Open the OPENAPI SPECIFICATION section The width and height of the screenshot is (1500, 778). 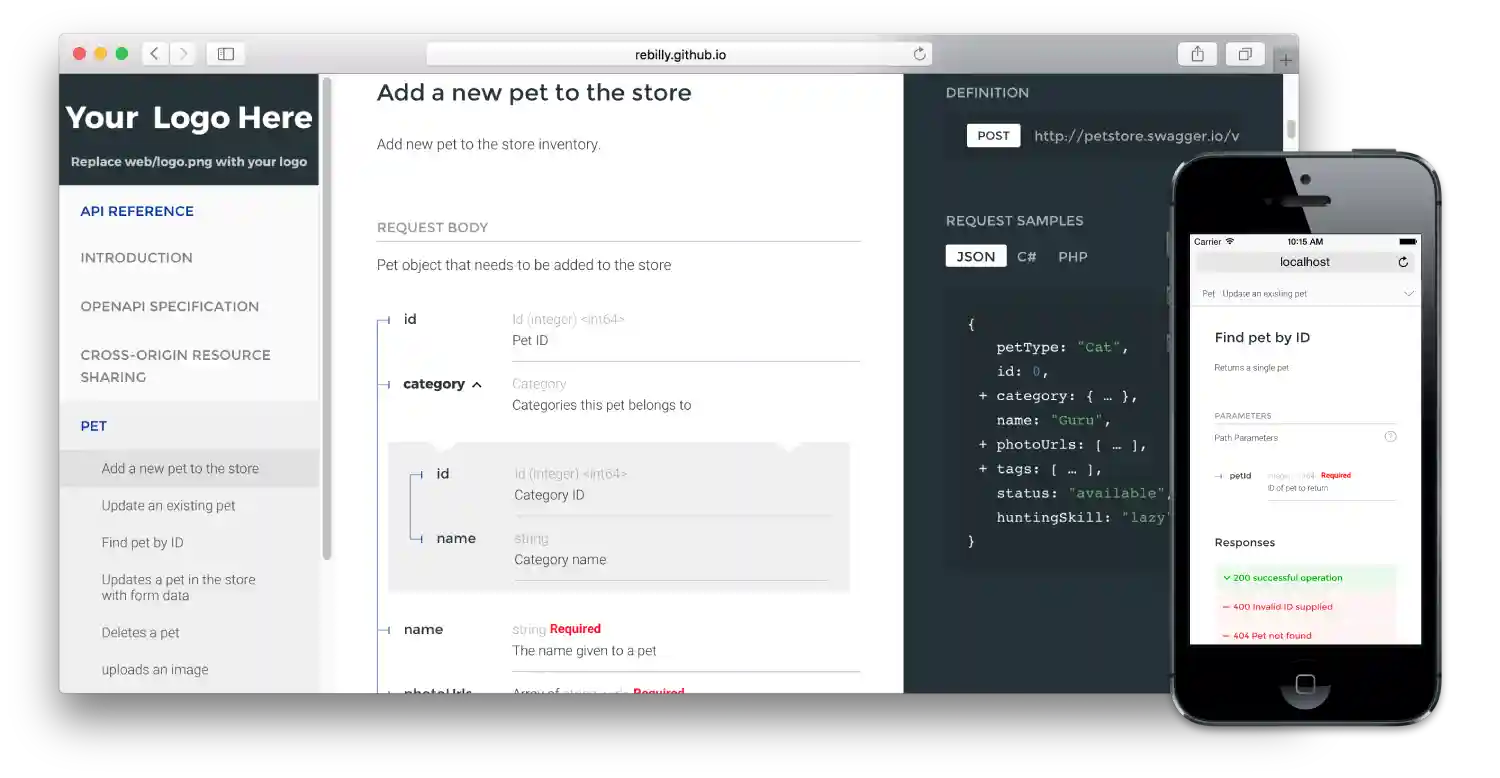click(x=170, y=306)
